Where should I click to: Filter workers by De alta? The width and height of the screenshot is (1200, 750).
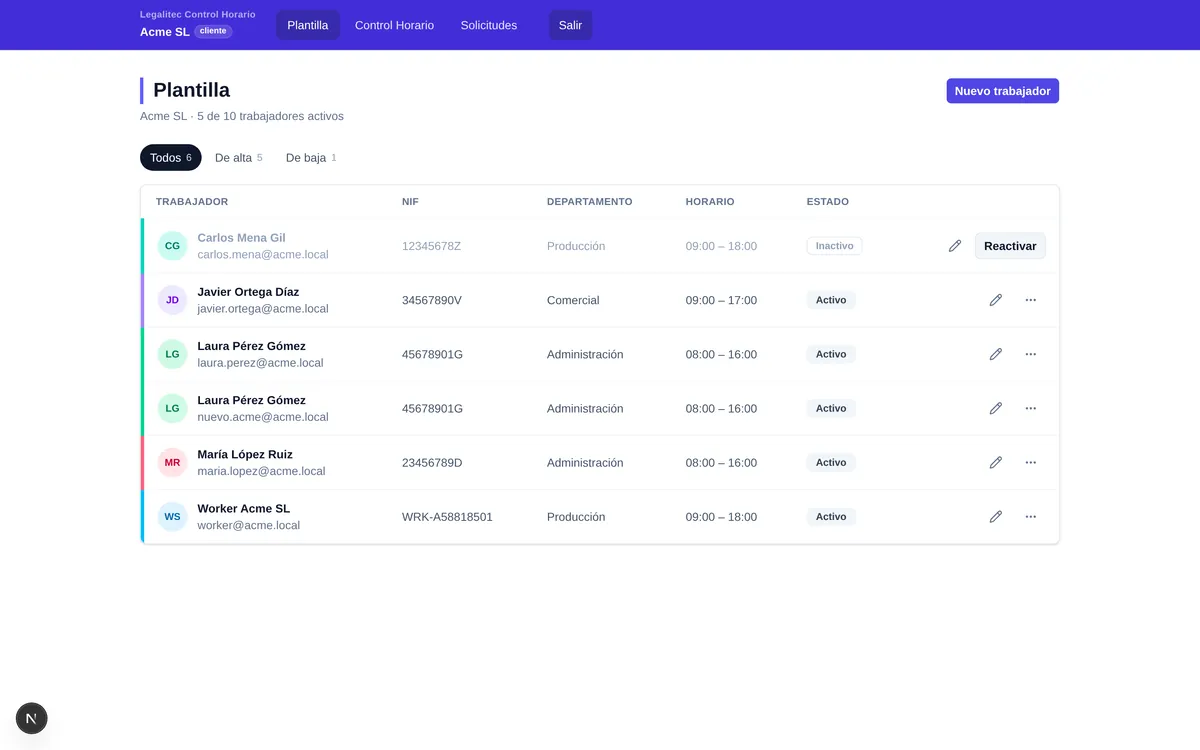pos(239,158)
